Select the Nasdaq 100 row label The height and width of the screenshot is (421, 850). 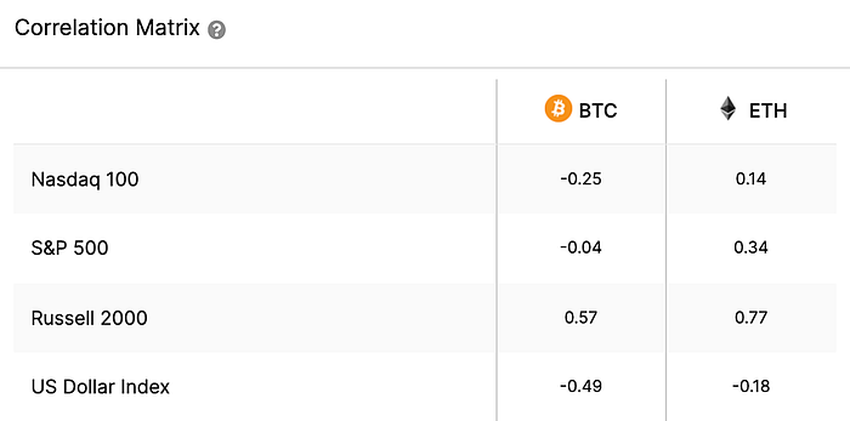tap(85, 179)
